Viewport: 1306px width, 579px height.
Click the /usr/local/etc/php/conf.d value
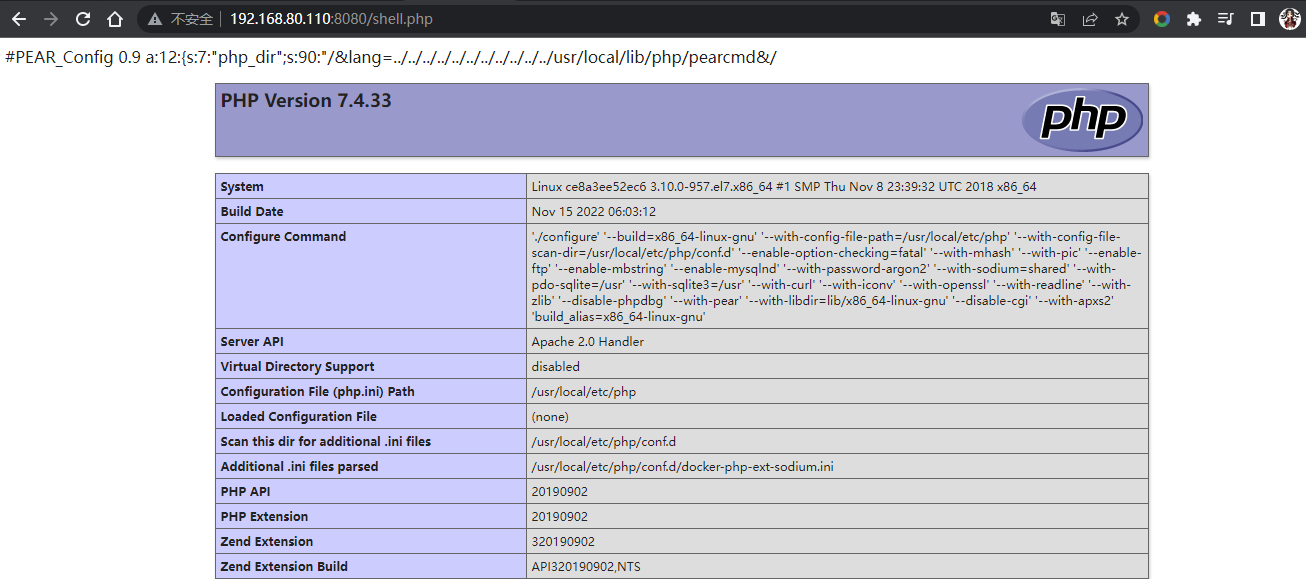604,442
